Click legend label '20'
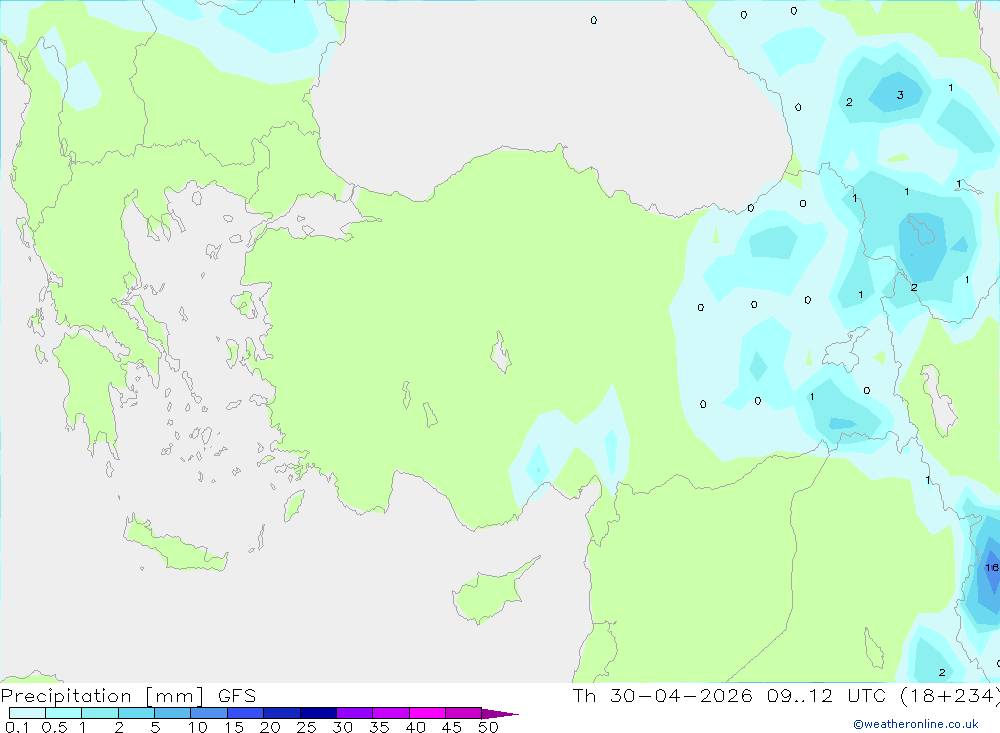 pos(270,727)
